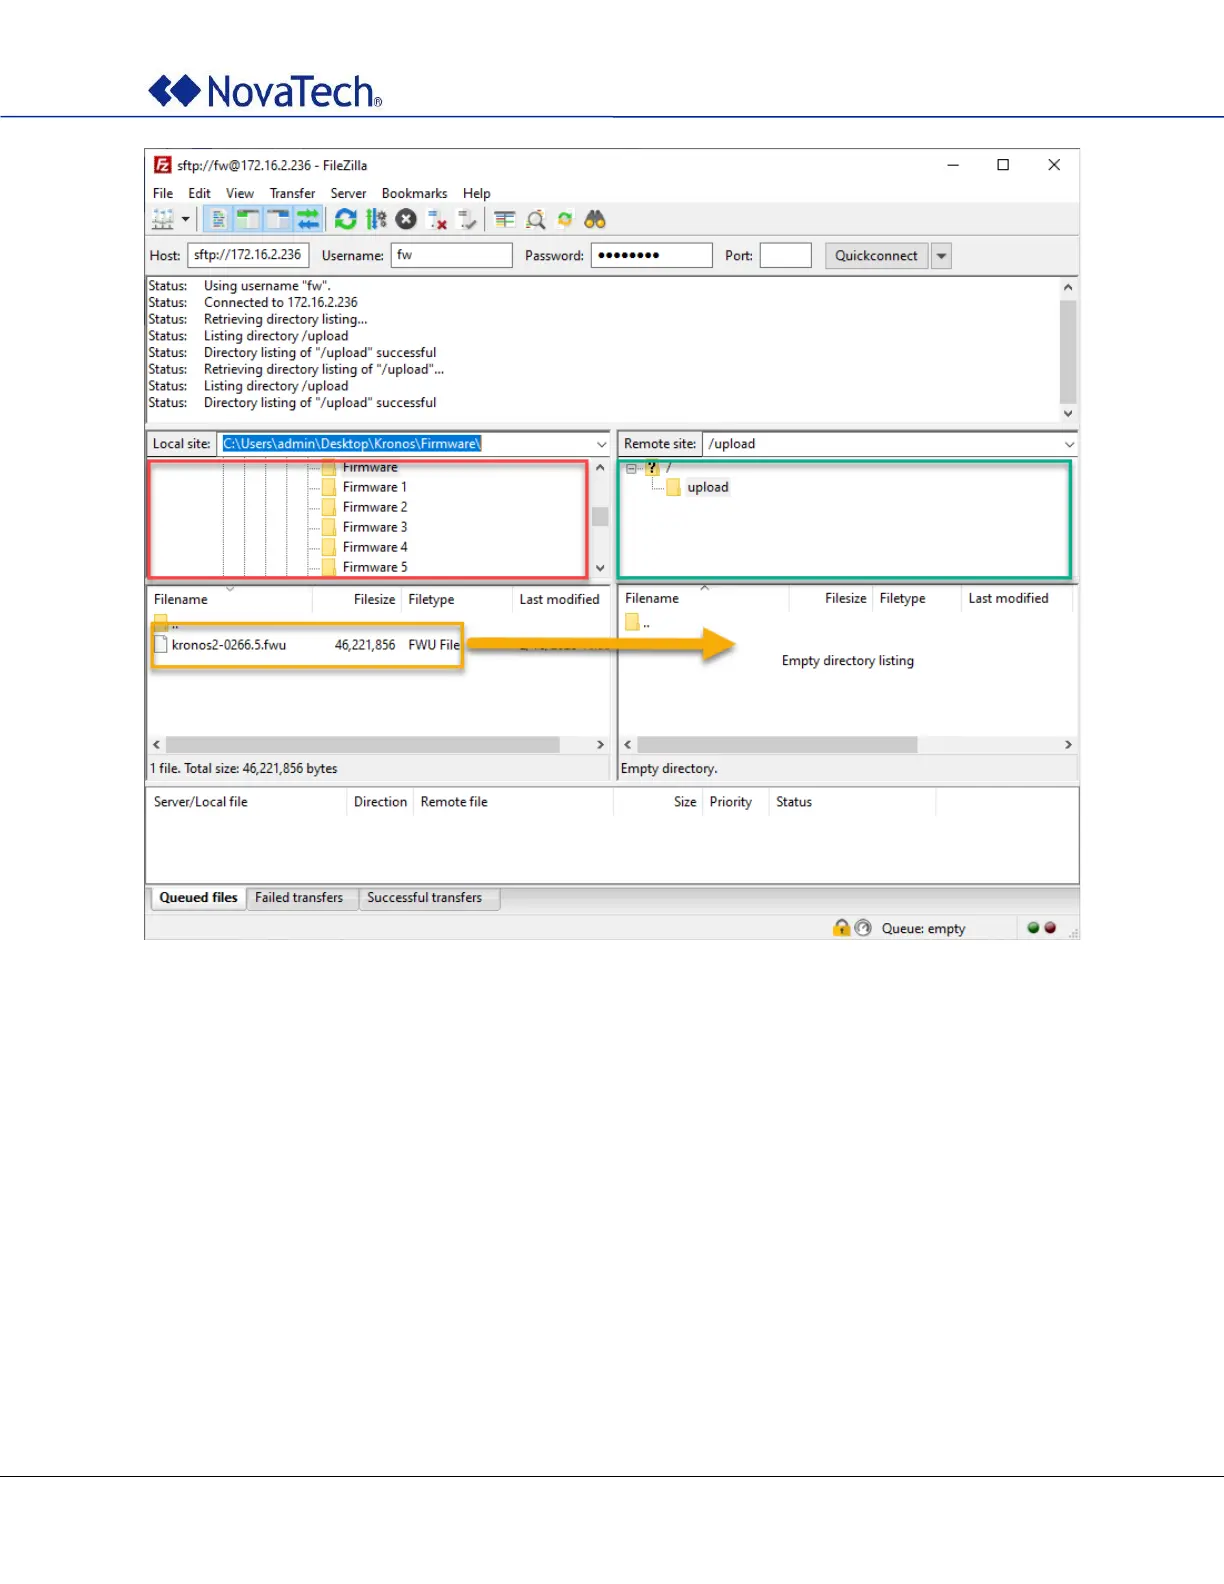Screen dimensions: 1224x1584
Task: Reconnect to the last server
Action: [467, 219]
